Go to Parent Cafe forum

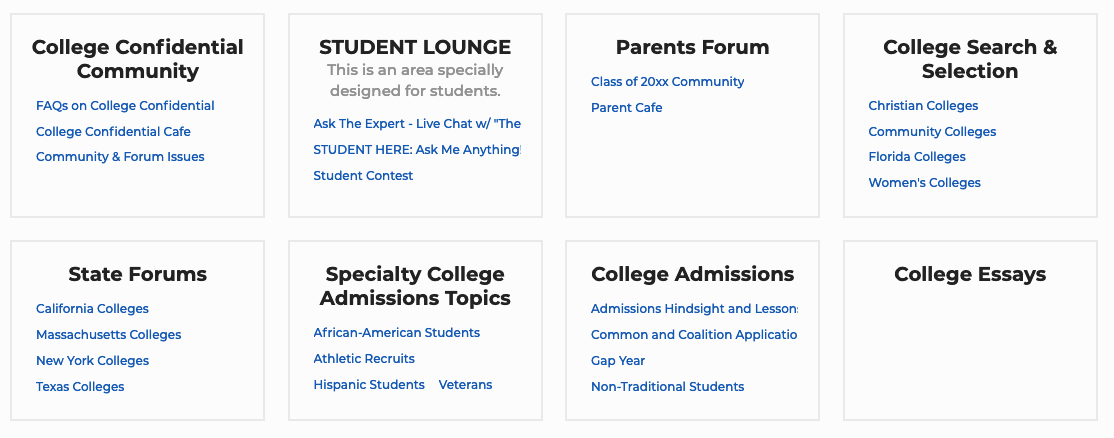click(x=626, y=108)
